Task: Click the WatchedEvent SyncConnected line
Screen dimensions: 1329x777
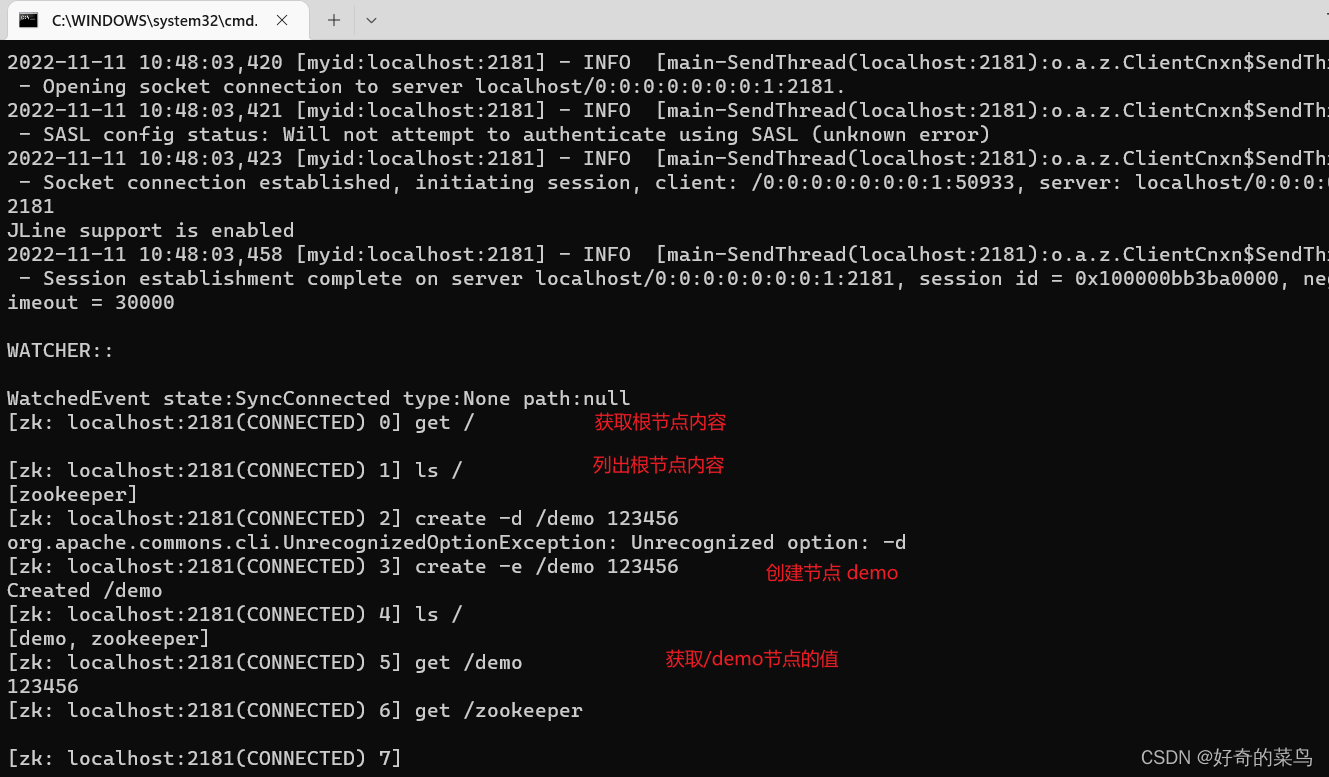Action: pyautogui.click(x=318, y=398)
